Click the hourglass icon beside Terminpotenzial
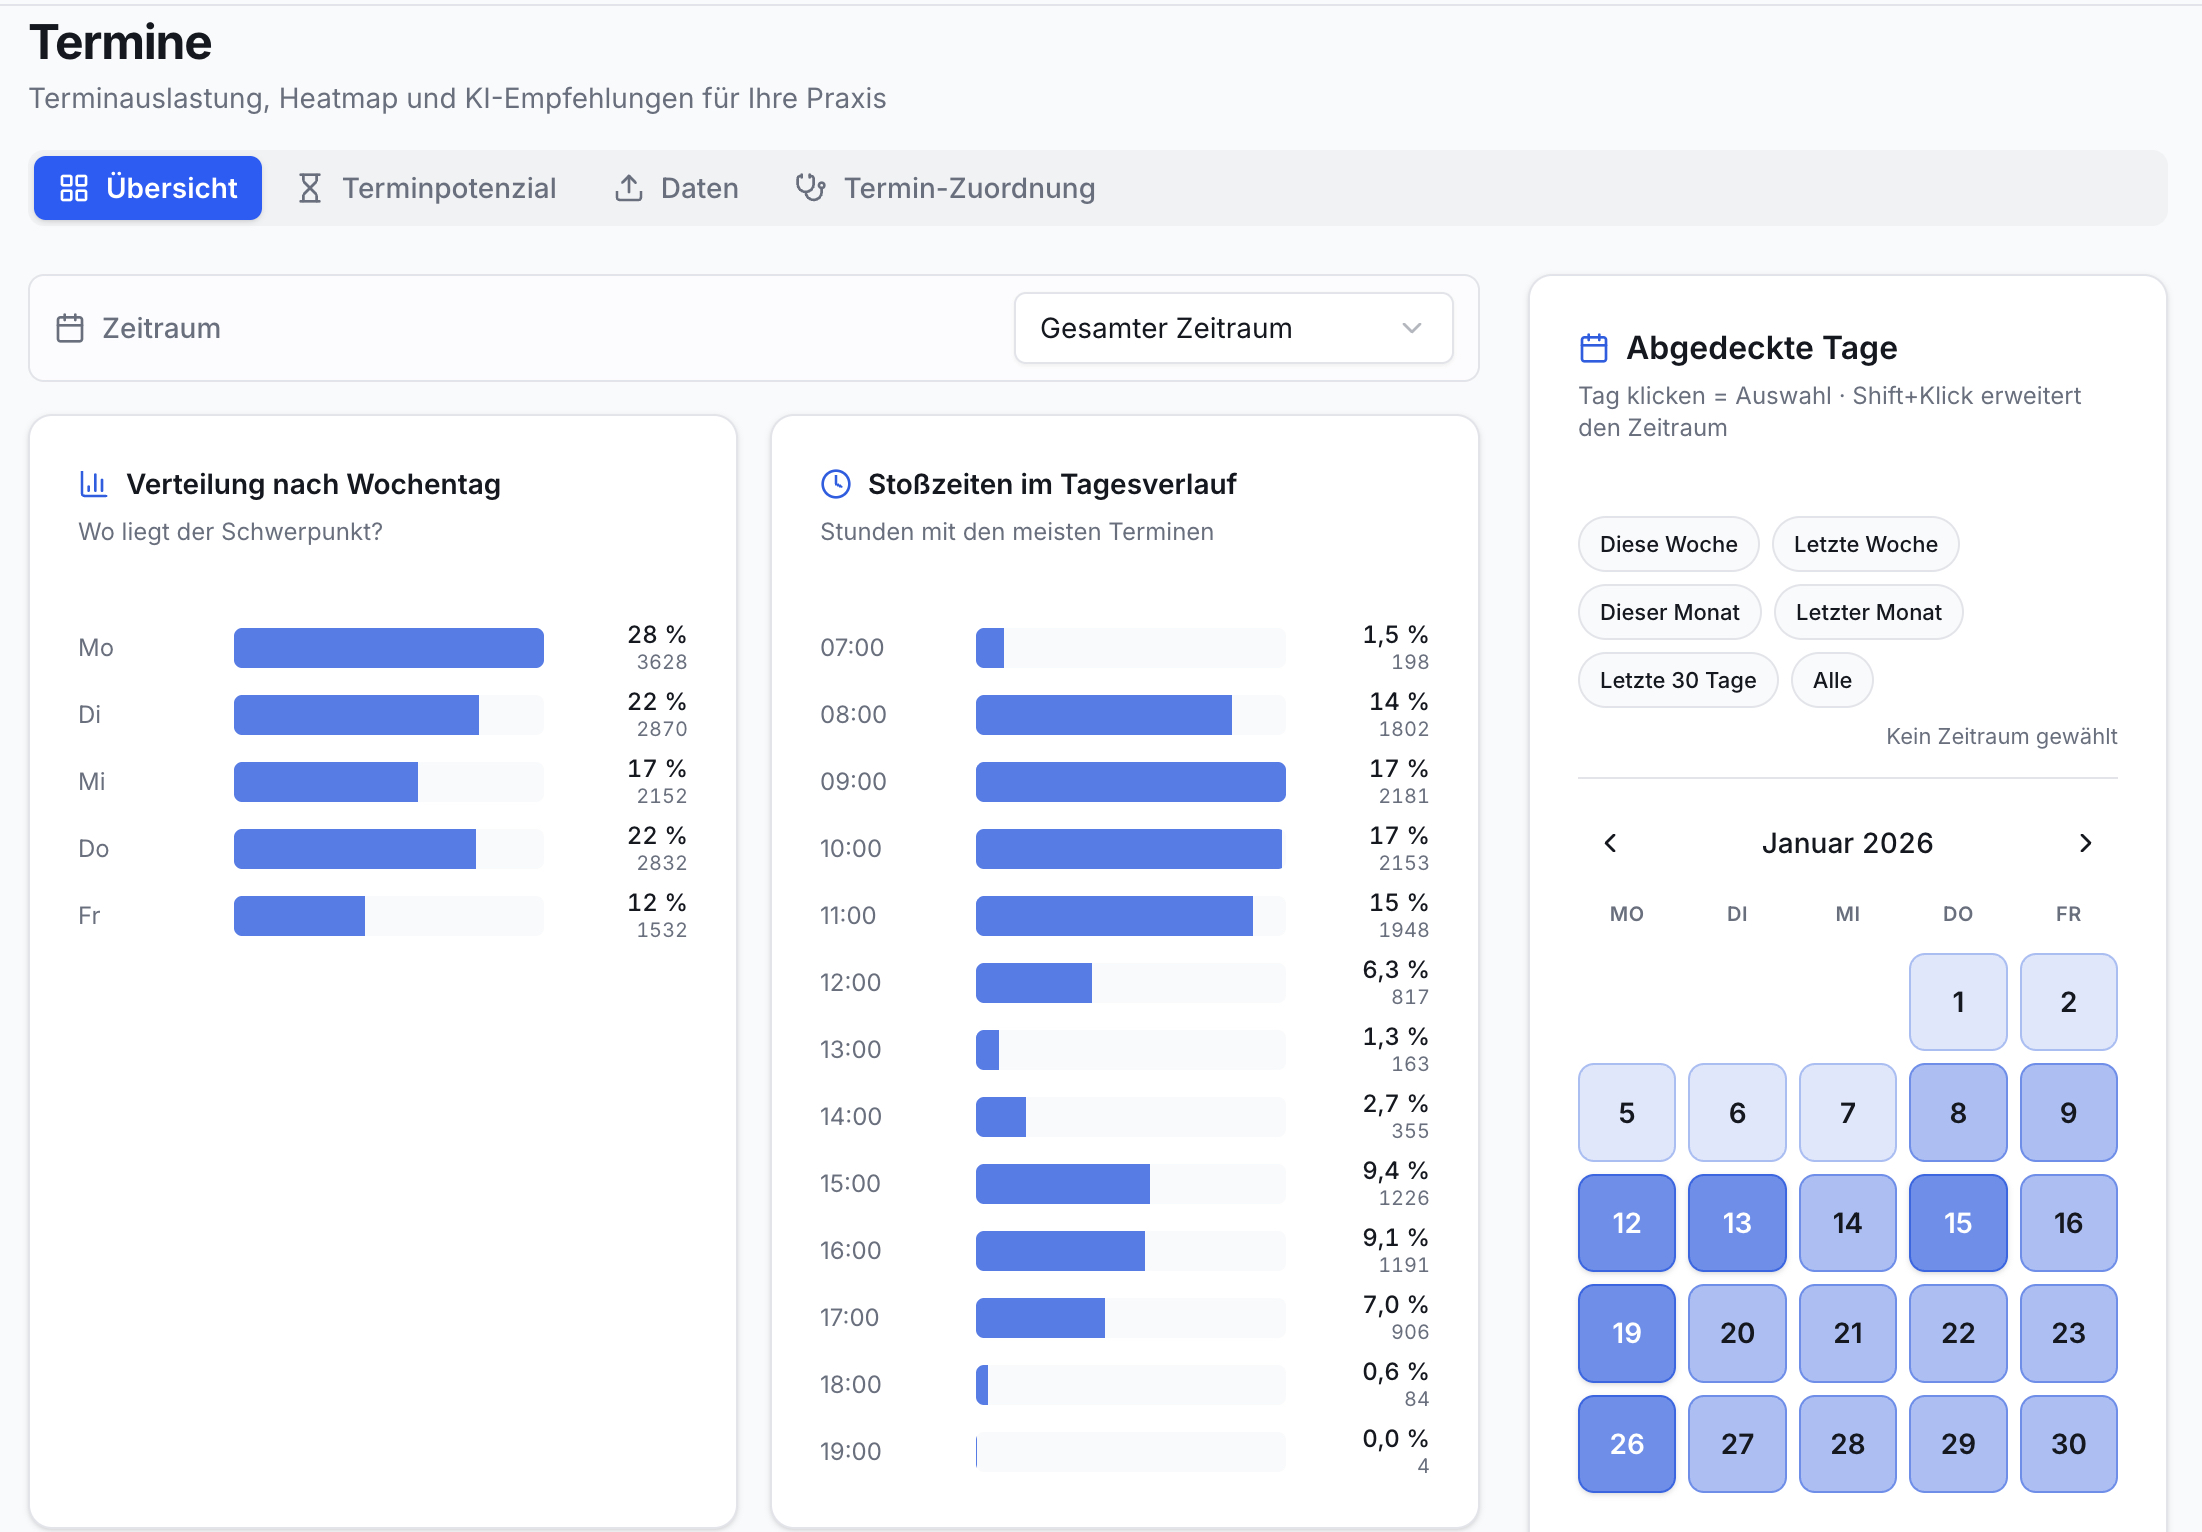This screenshot has width=2202, height=1532. tap(310, 188)
